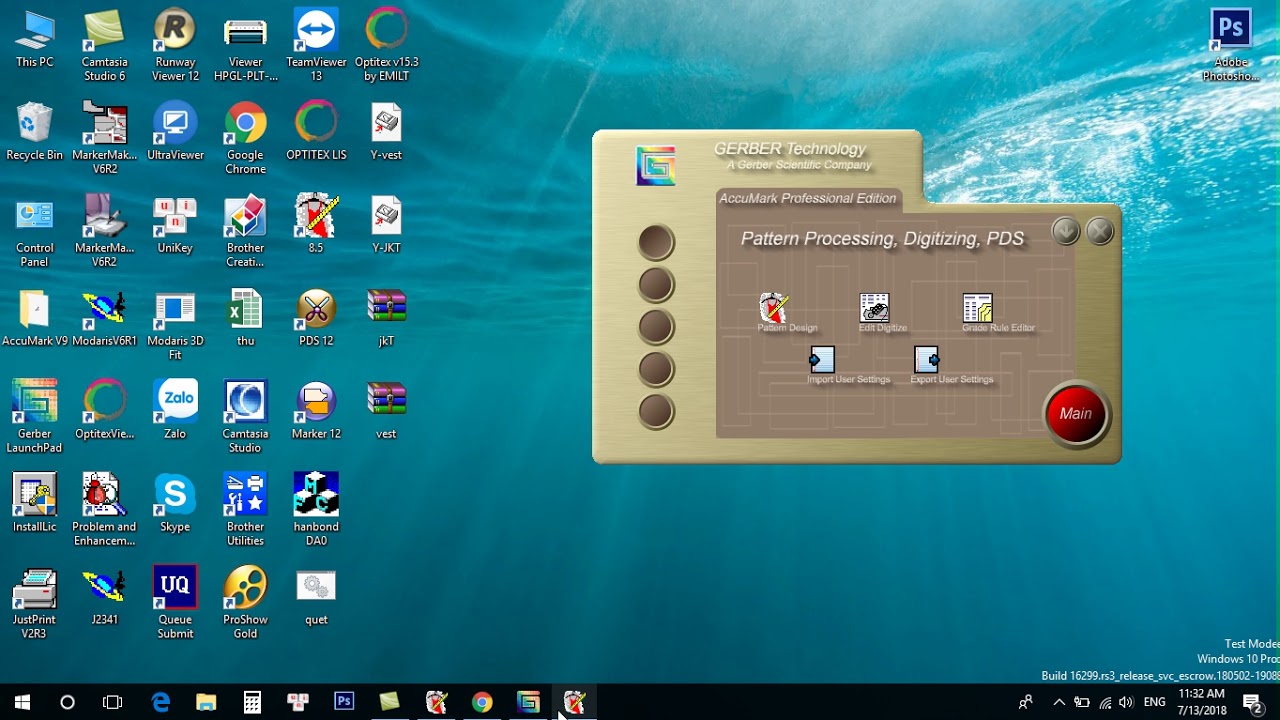This screenshot has width=1280, height=720.
Task: Show hidden system tray icons
Action: [1059, 702]
